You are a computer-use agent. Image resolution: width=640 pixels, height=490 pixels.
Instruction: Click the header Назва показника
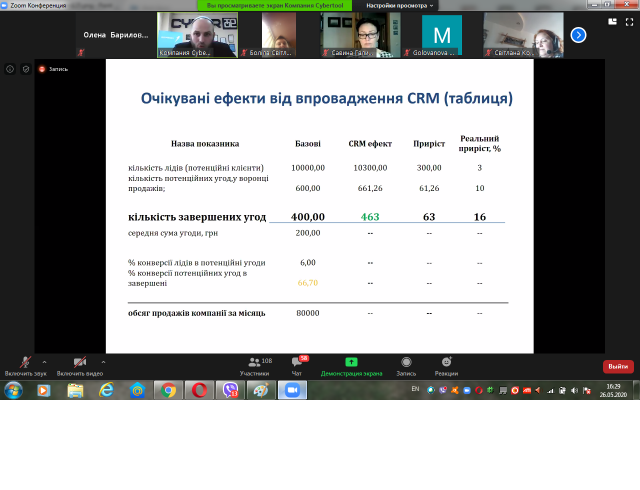(x=205, y=144)
